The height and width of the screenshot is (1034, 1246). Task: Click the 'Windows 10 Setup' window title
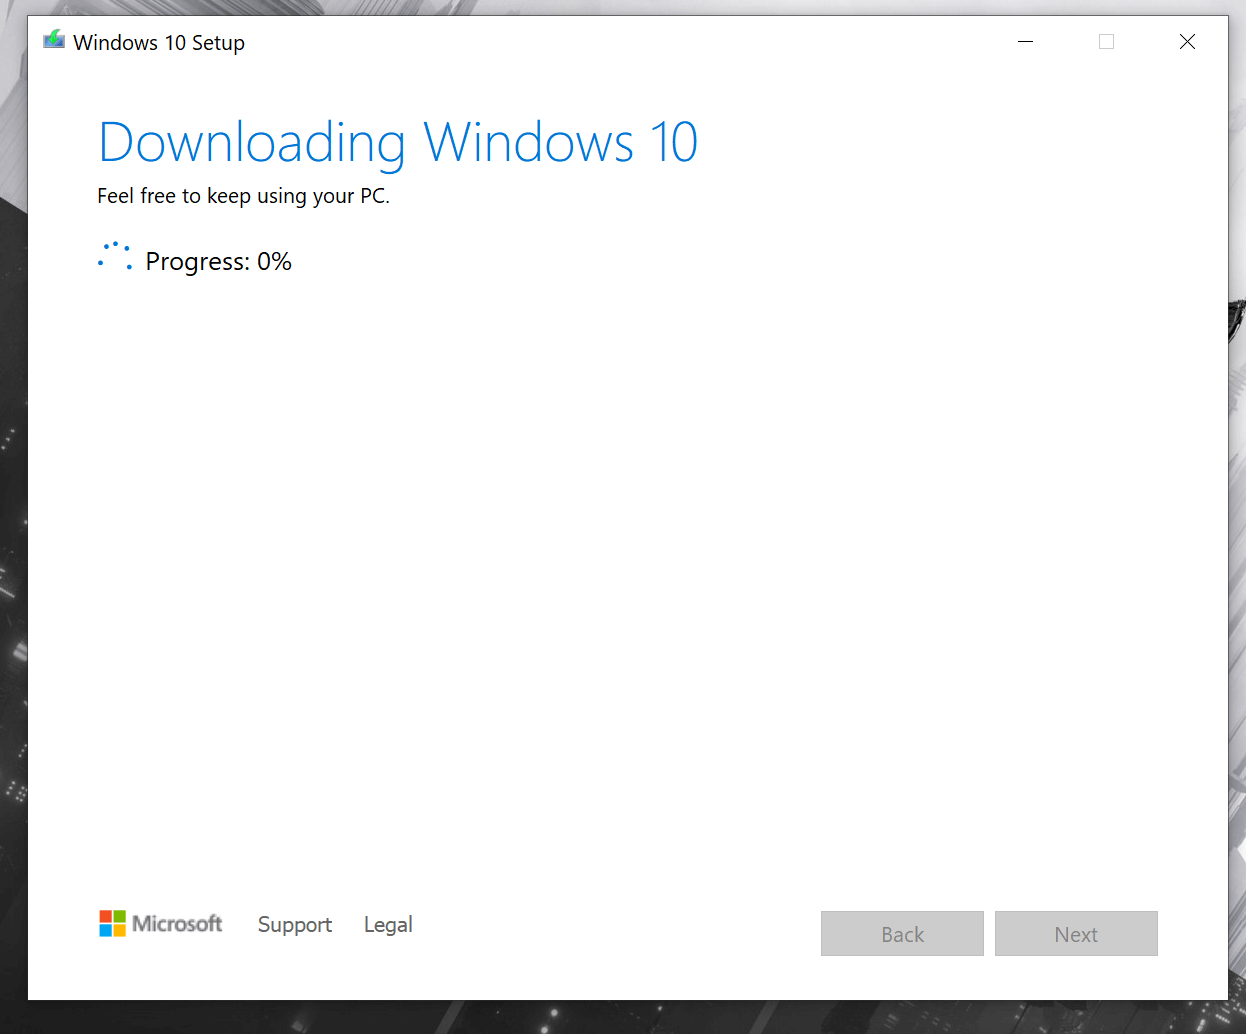click(x=159, y=43)
